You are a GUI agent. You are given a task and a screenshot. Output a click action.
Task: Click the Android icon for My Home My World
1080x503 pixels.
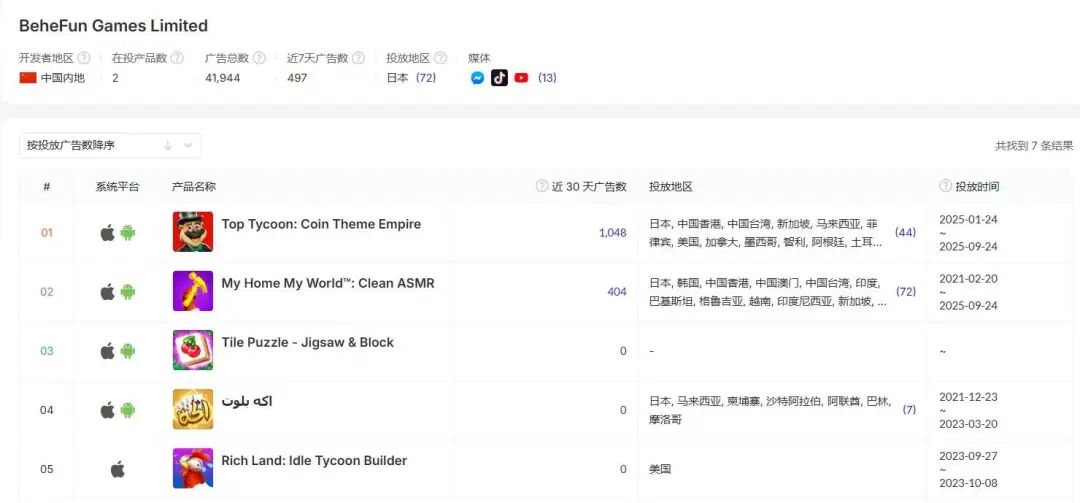pyautogui.click(x=128, y=292)
